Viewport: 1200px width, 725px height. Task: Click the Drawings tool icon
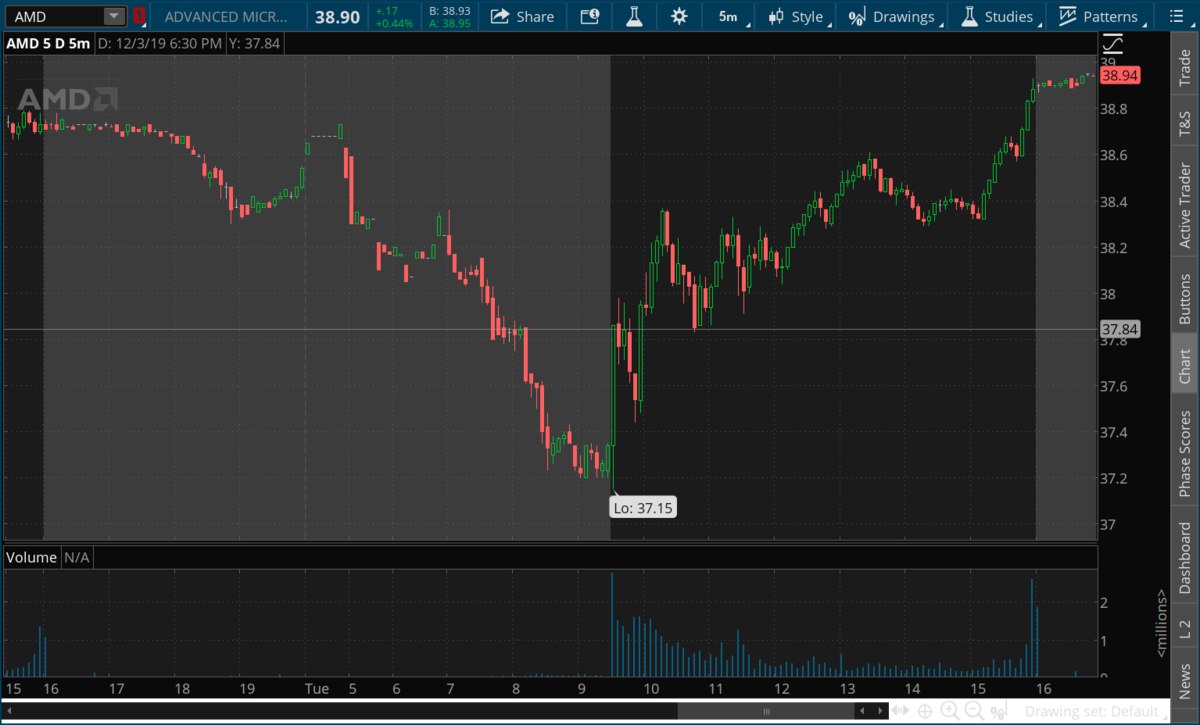(x=857, y=17)
